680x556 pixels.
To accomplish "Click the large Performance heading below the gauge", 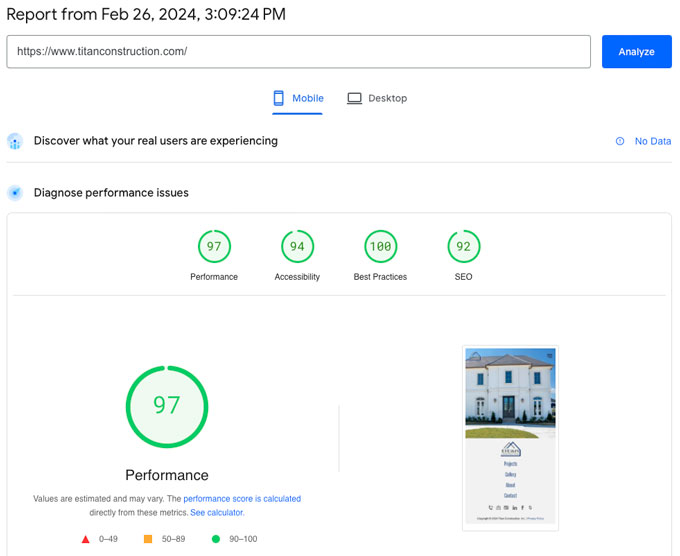I will tap(167, 475).
